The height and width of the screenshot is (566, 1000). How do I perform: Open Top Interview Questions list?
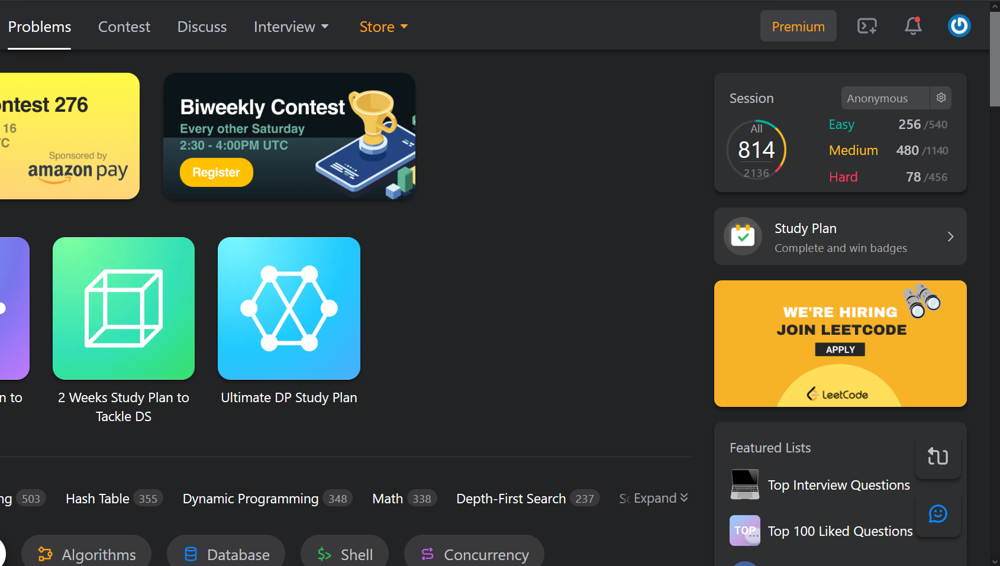(838, 485)
